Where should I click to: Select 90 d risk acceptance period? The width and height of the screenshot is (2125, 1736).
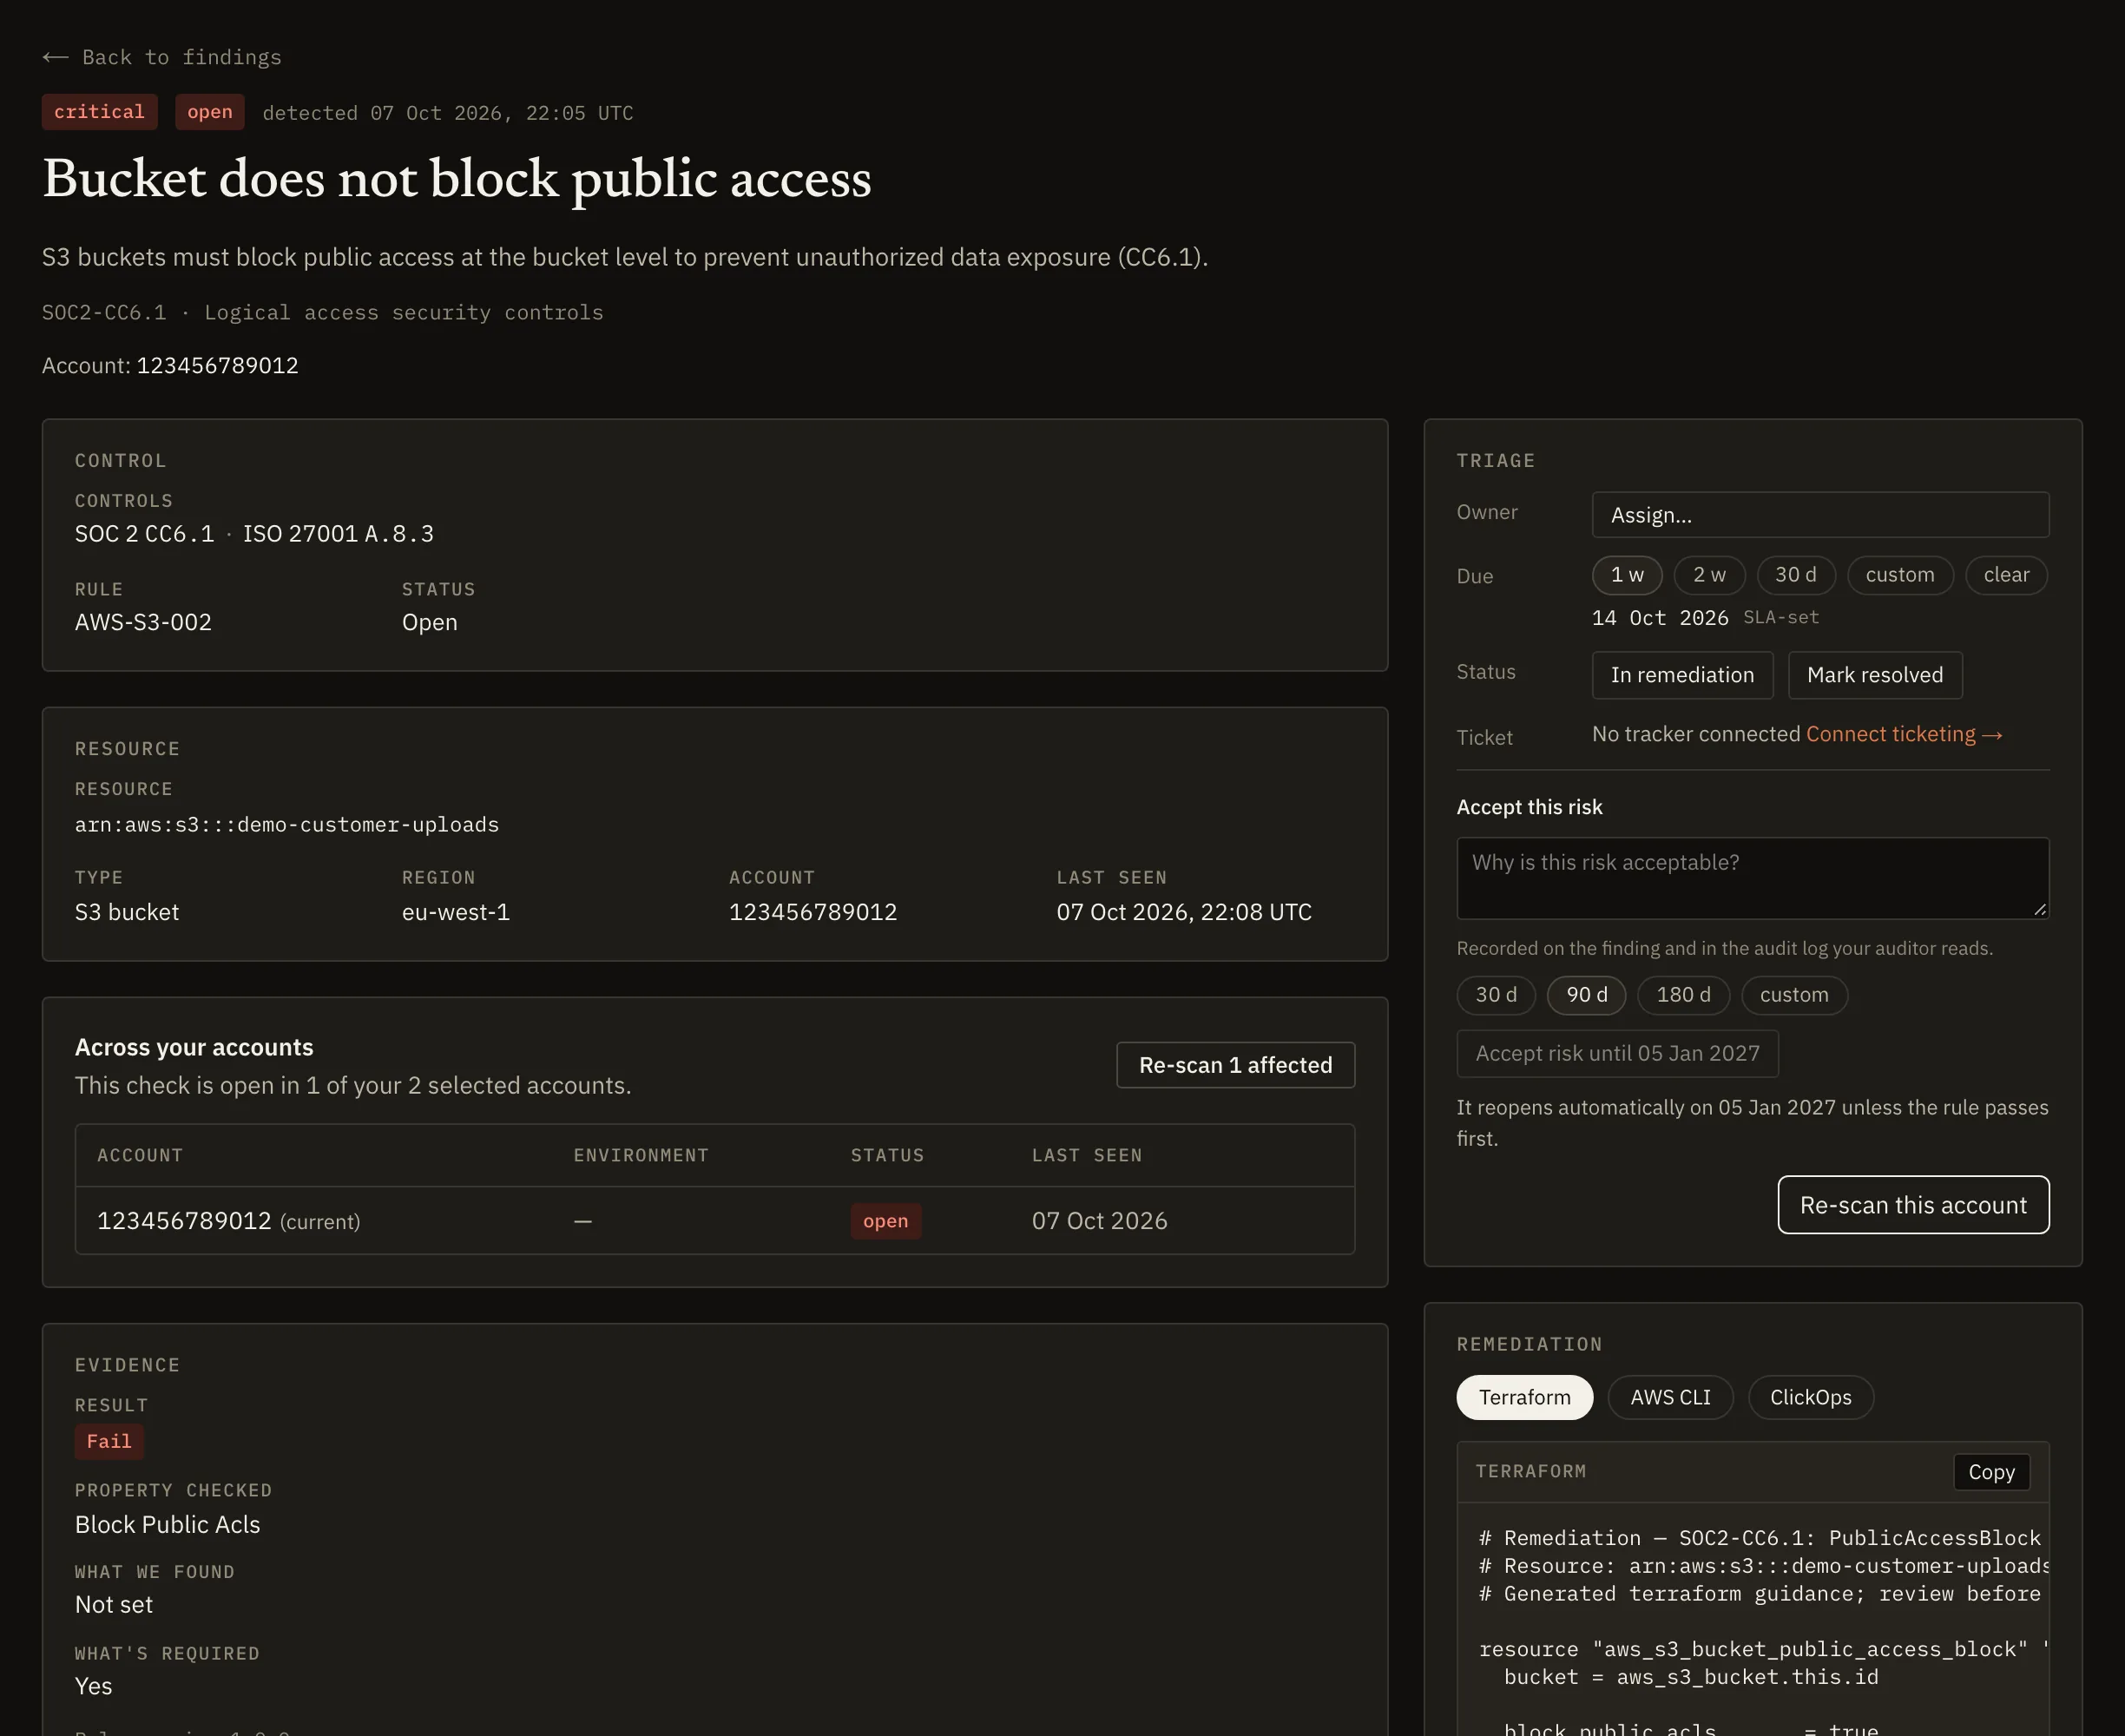tap(1587, 995)
